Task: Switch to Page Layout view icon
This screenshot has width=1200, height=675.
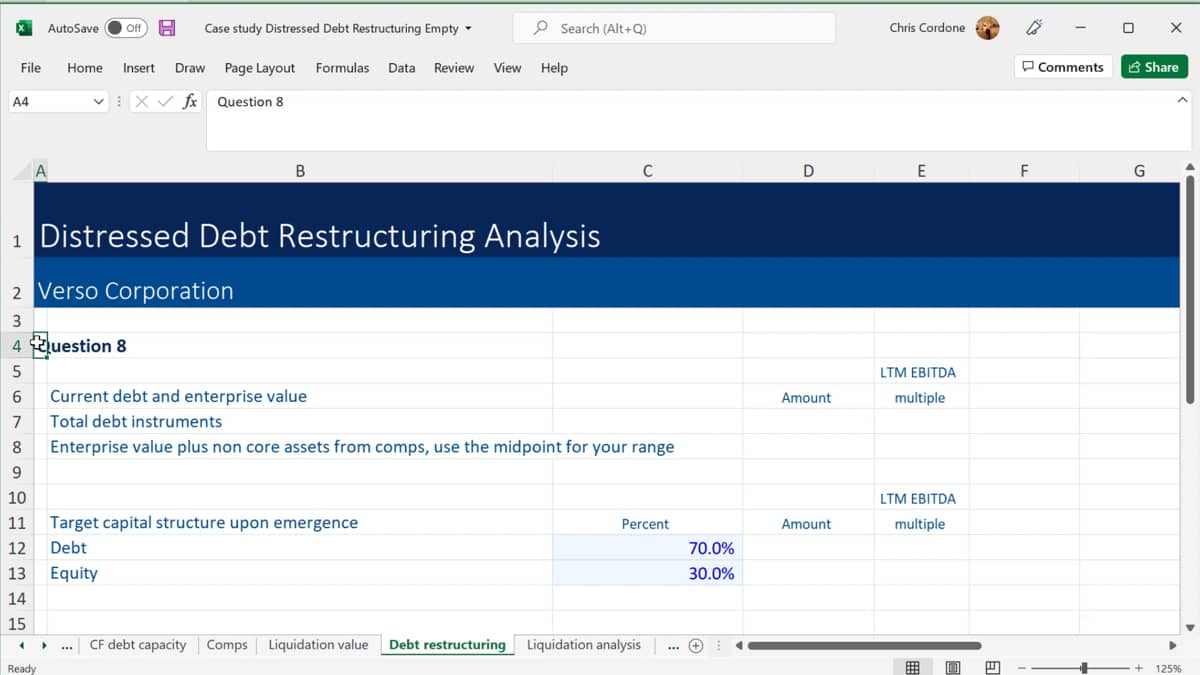Action: tap(953, 667)
